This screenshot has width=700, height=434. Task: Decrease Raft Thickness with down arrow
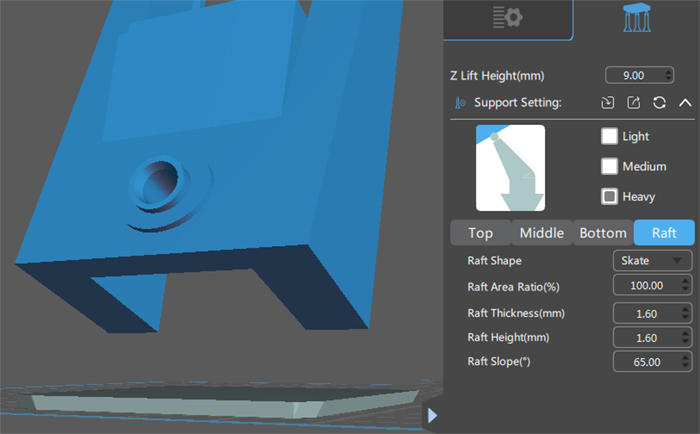(x=686, y=318)
